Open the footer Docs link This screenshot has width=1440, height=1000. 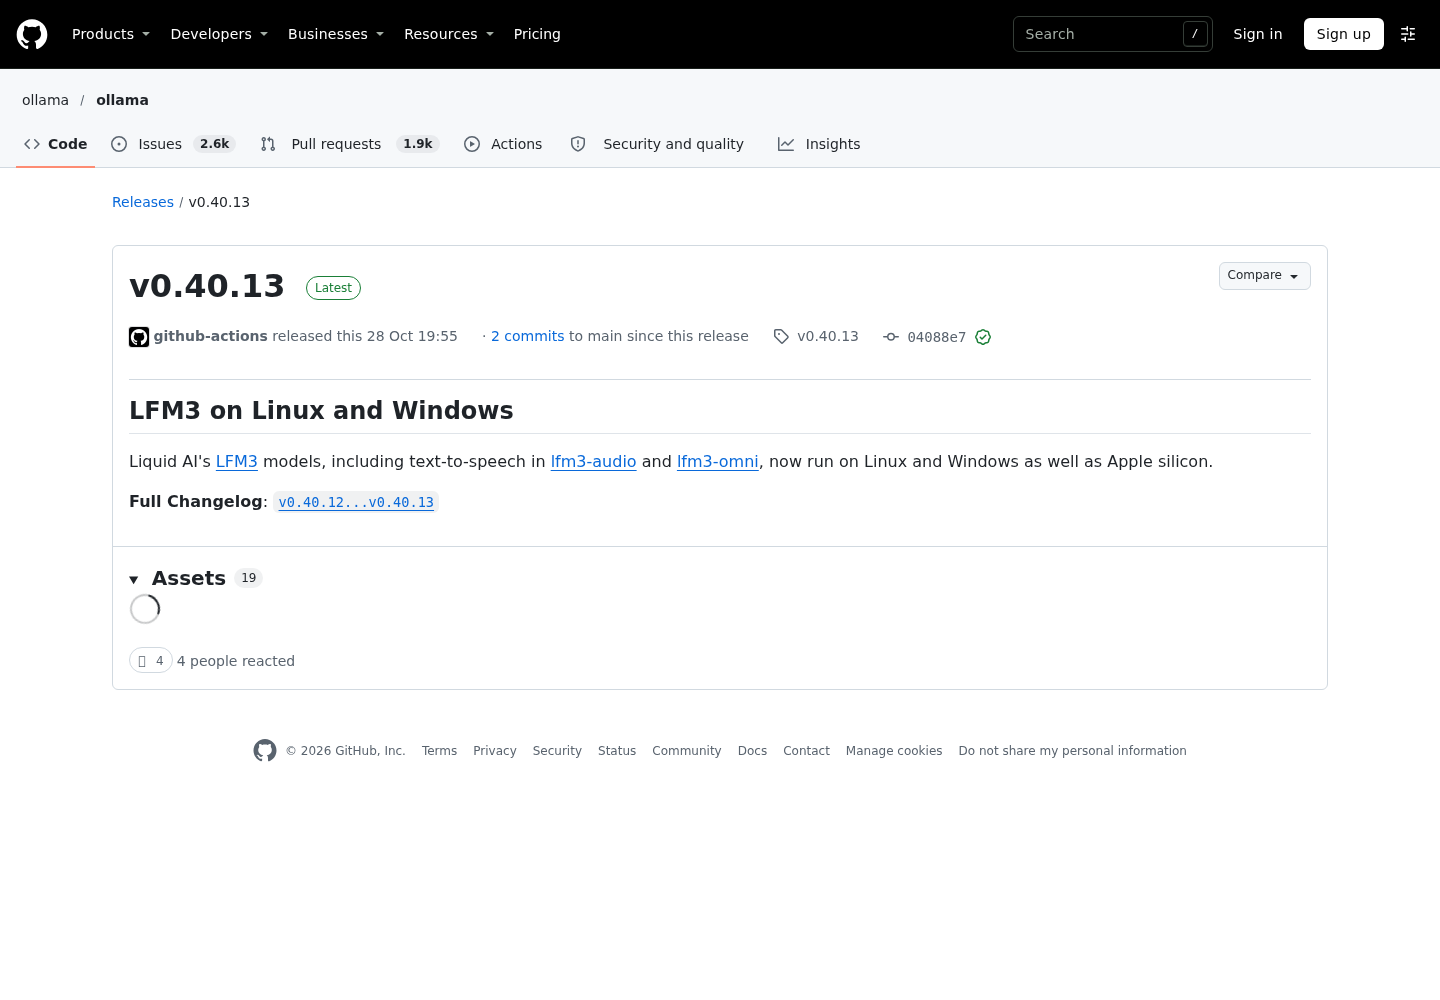(752, 751)
